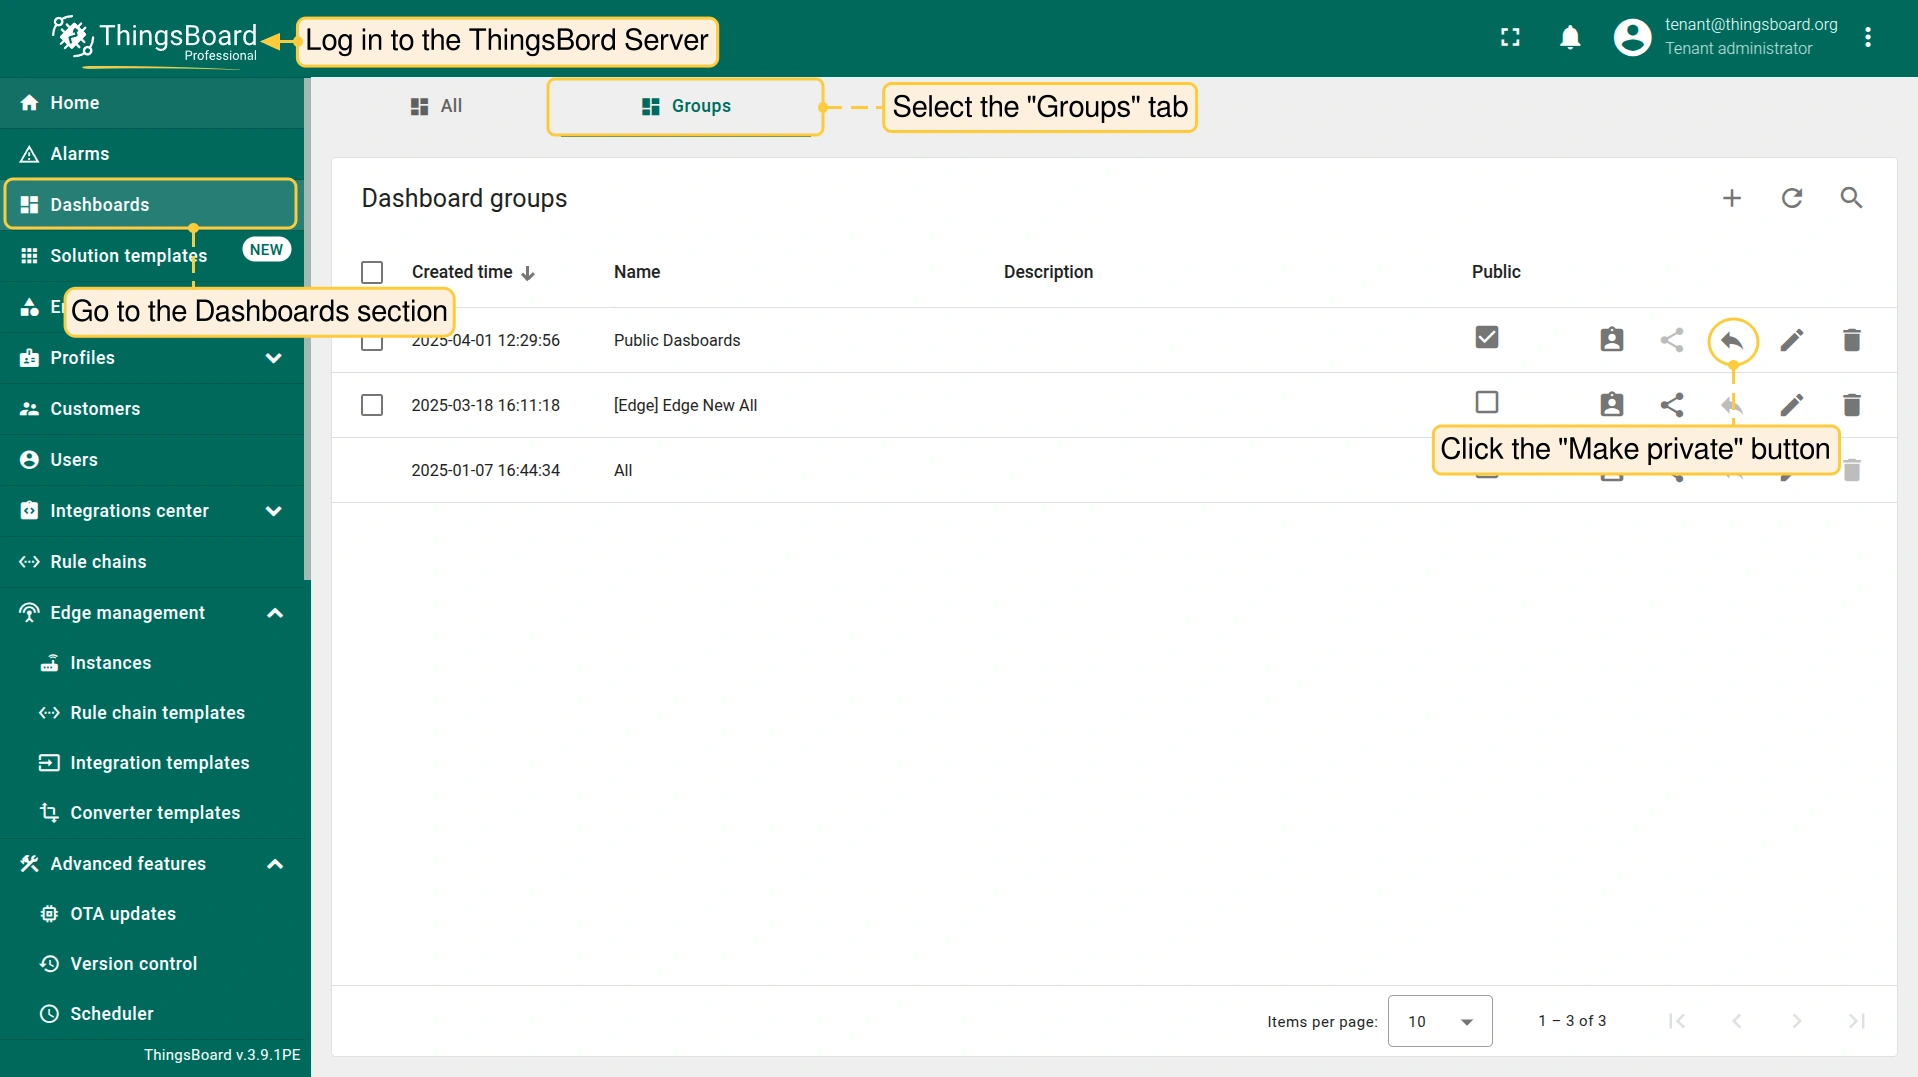The height and width of the screenshot is (1077, 1918).
Task: Open Rule chains in sidebar
Action: pos(98,562)
